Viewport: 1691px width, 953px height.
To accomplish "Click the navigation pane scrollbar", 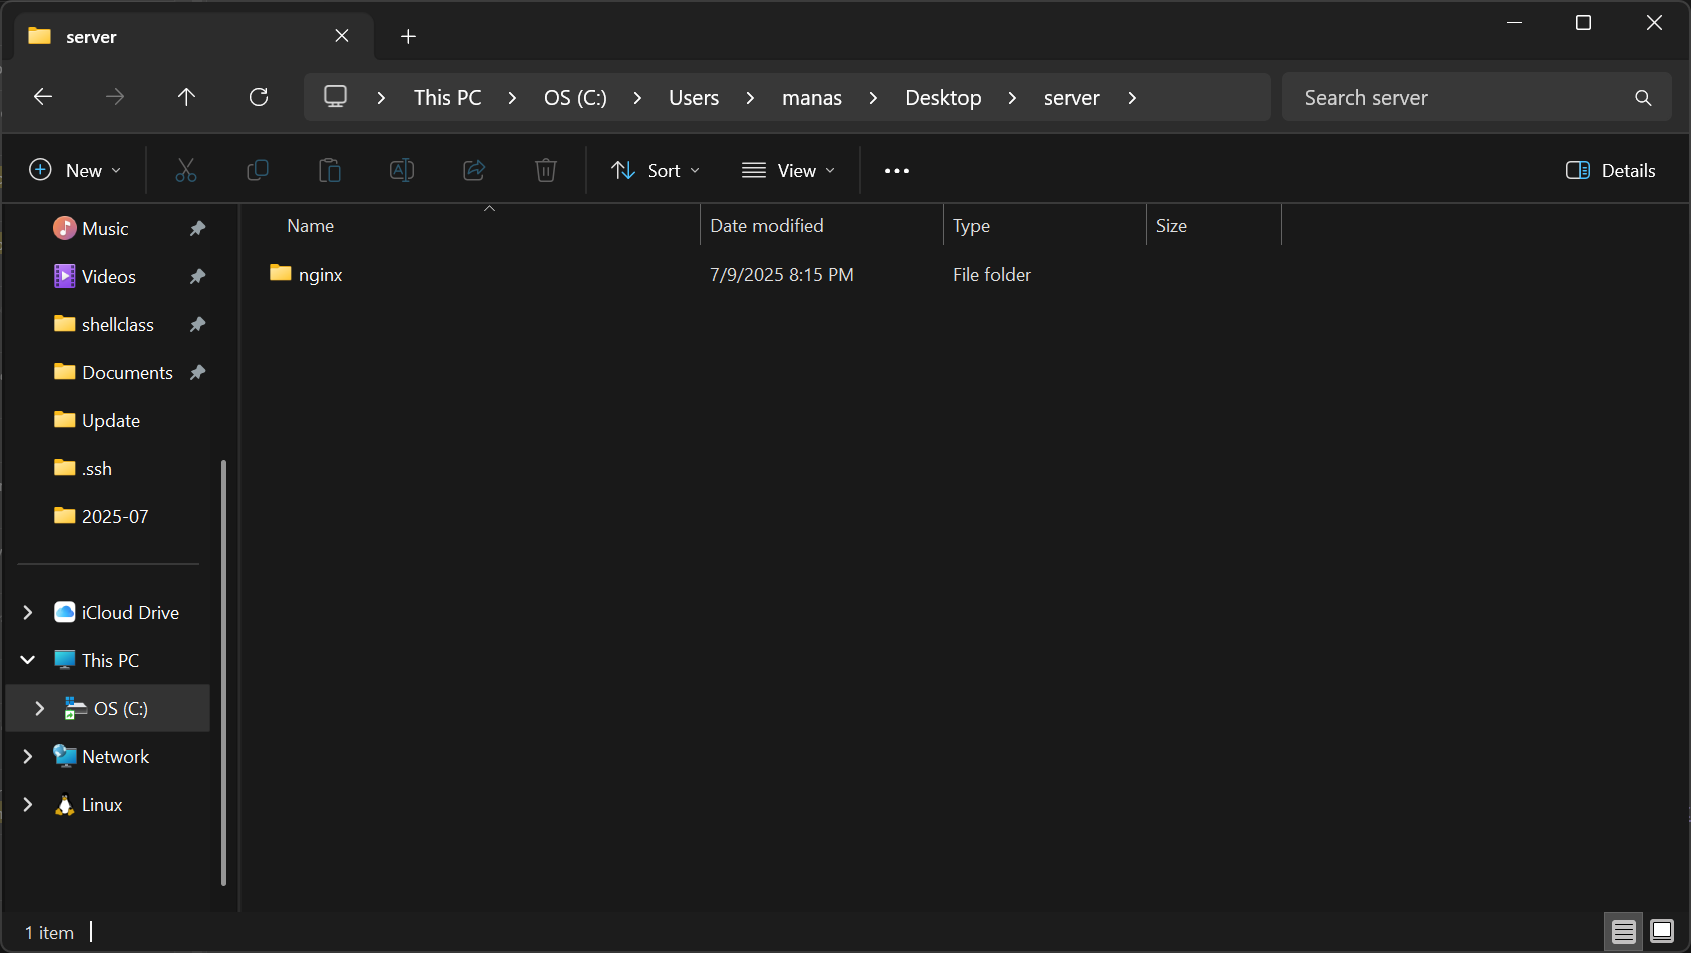I will pos(223,672).
